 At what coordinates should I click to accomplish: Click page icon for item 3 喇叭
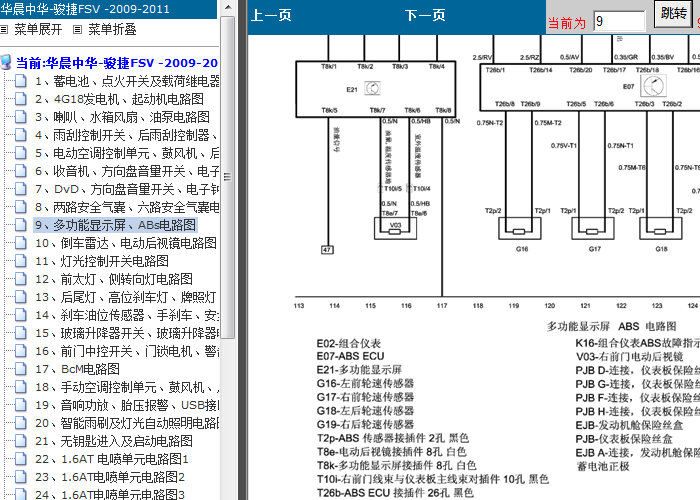(21, 117)
